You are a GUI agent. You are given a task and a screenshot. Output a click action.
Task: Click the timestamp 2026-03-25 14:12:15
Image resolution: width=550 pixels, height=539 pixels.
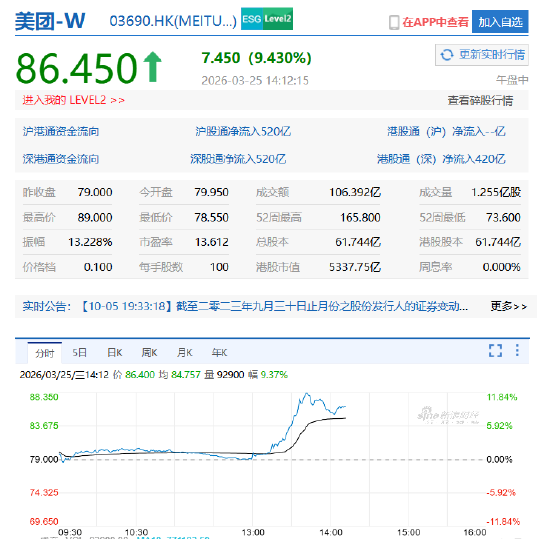pos(255,81)
